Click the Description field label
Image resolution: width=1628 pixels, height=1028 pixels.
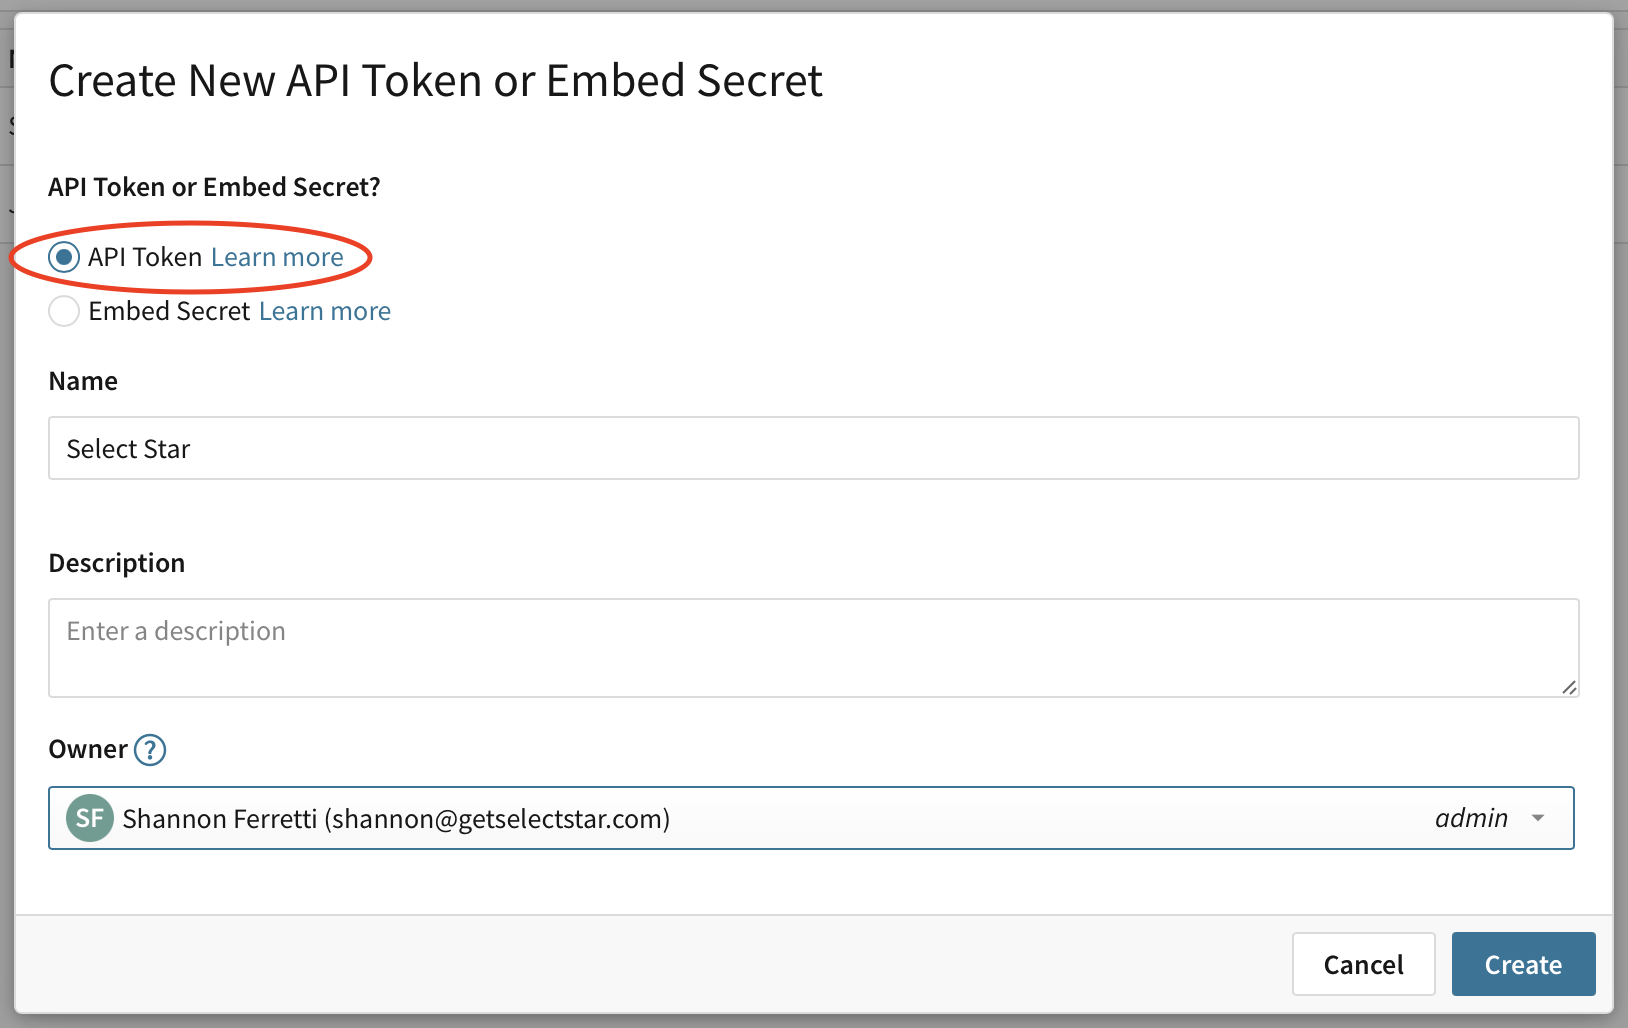[117, 563]
